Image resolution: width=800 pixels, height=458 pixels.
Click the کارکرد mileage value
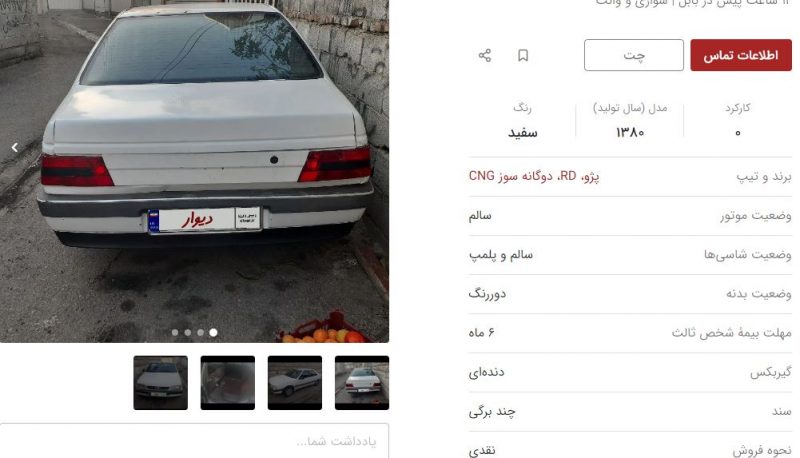tap(737, 133)
